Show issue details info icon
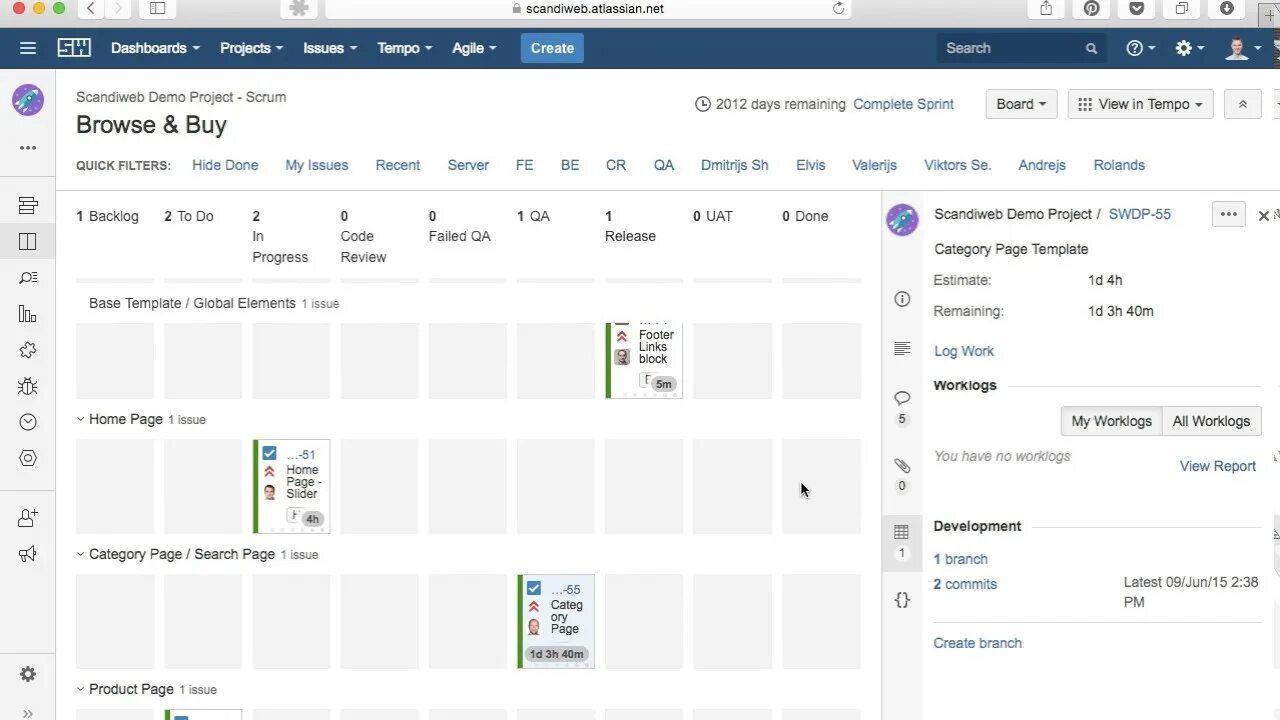 point(902,299)
